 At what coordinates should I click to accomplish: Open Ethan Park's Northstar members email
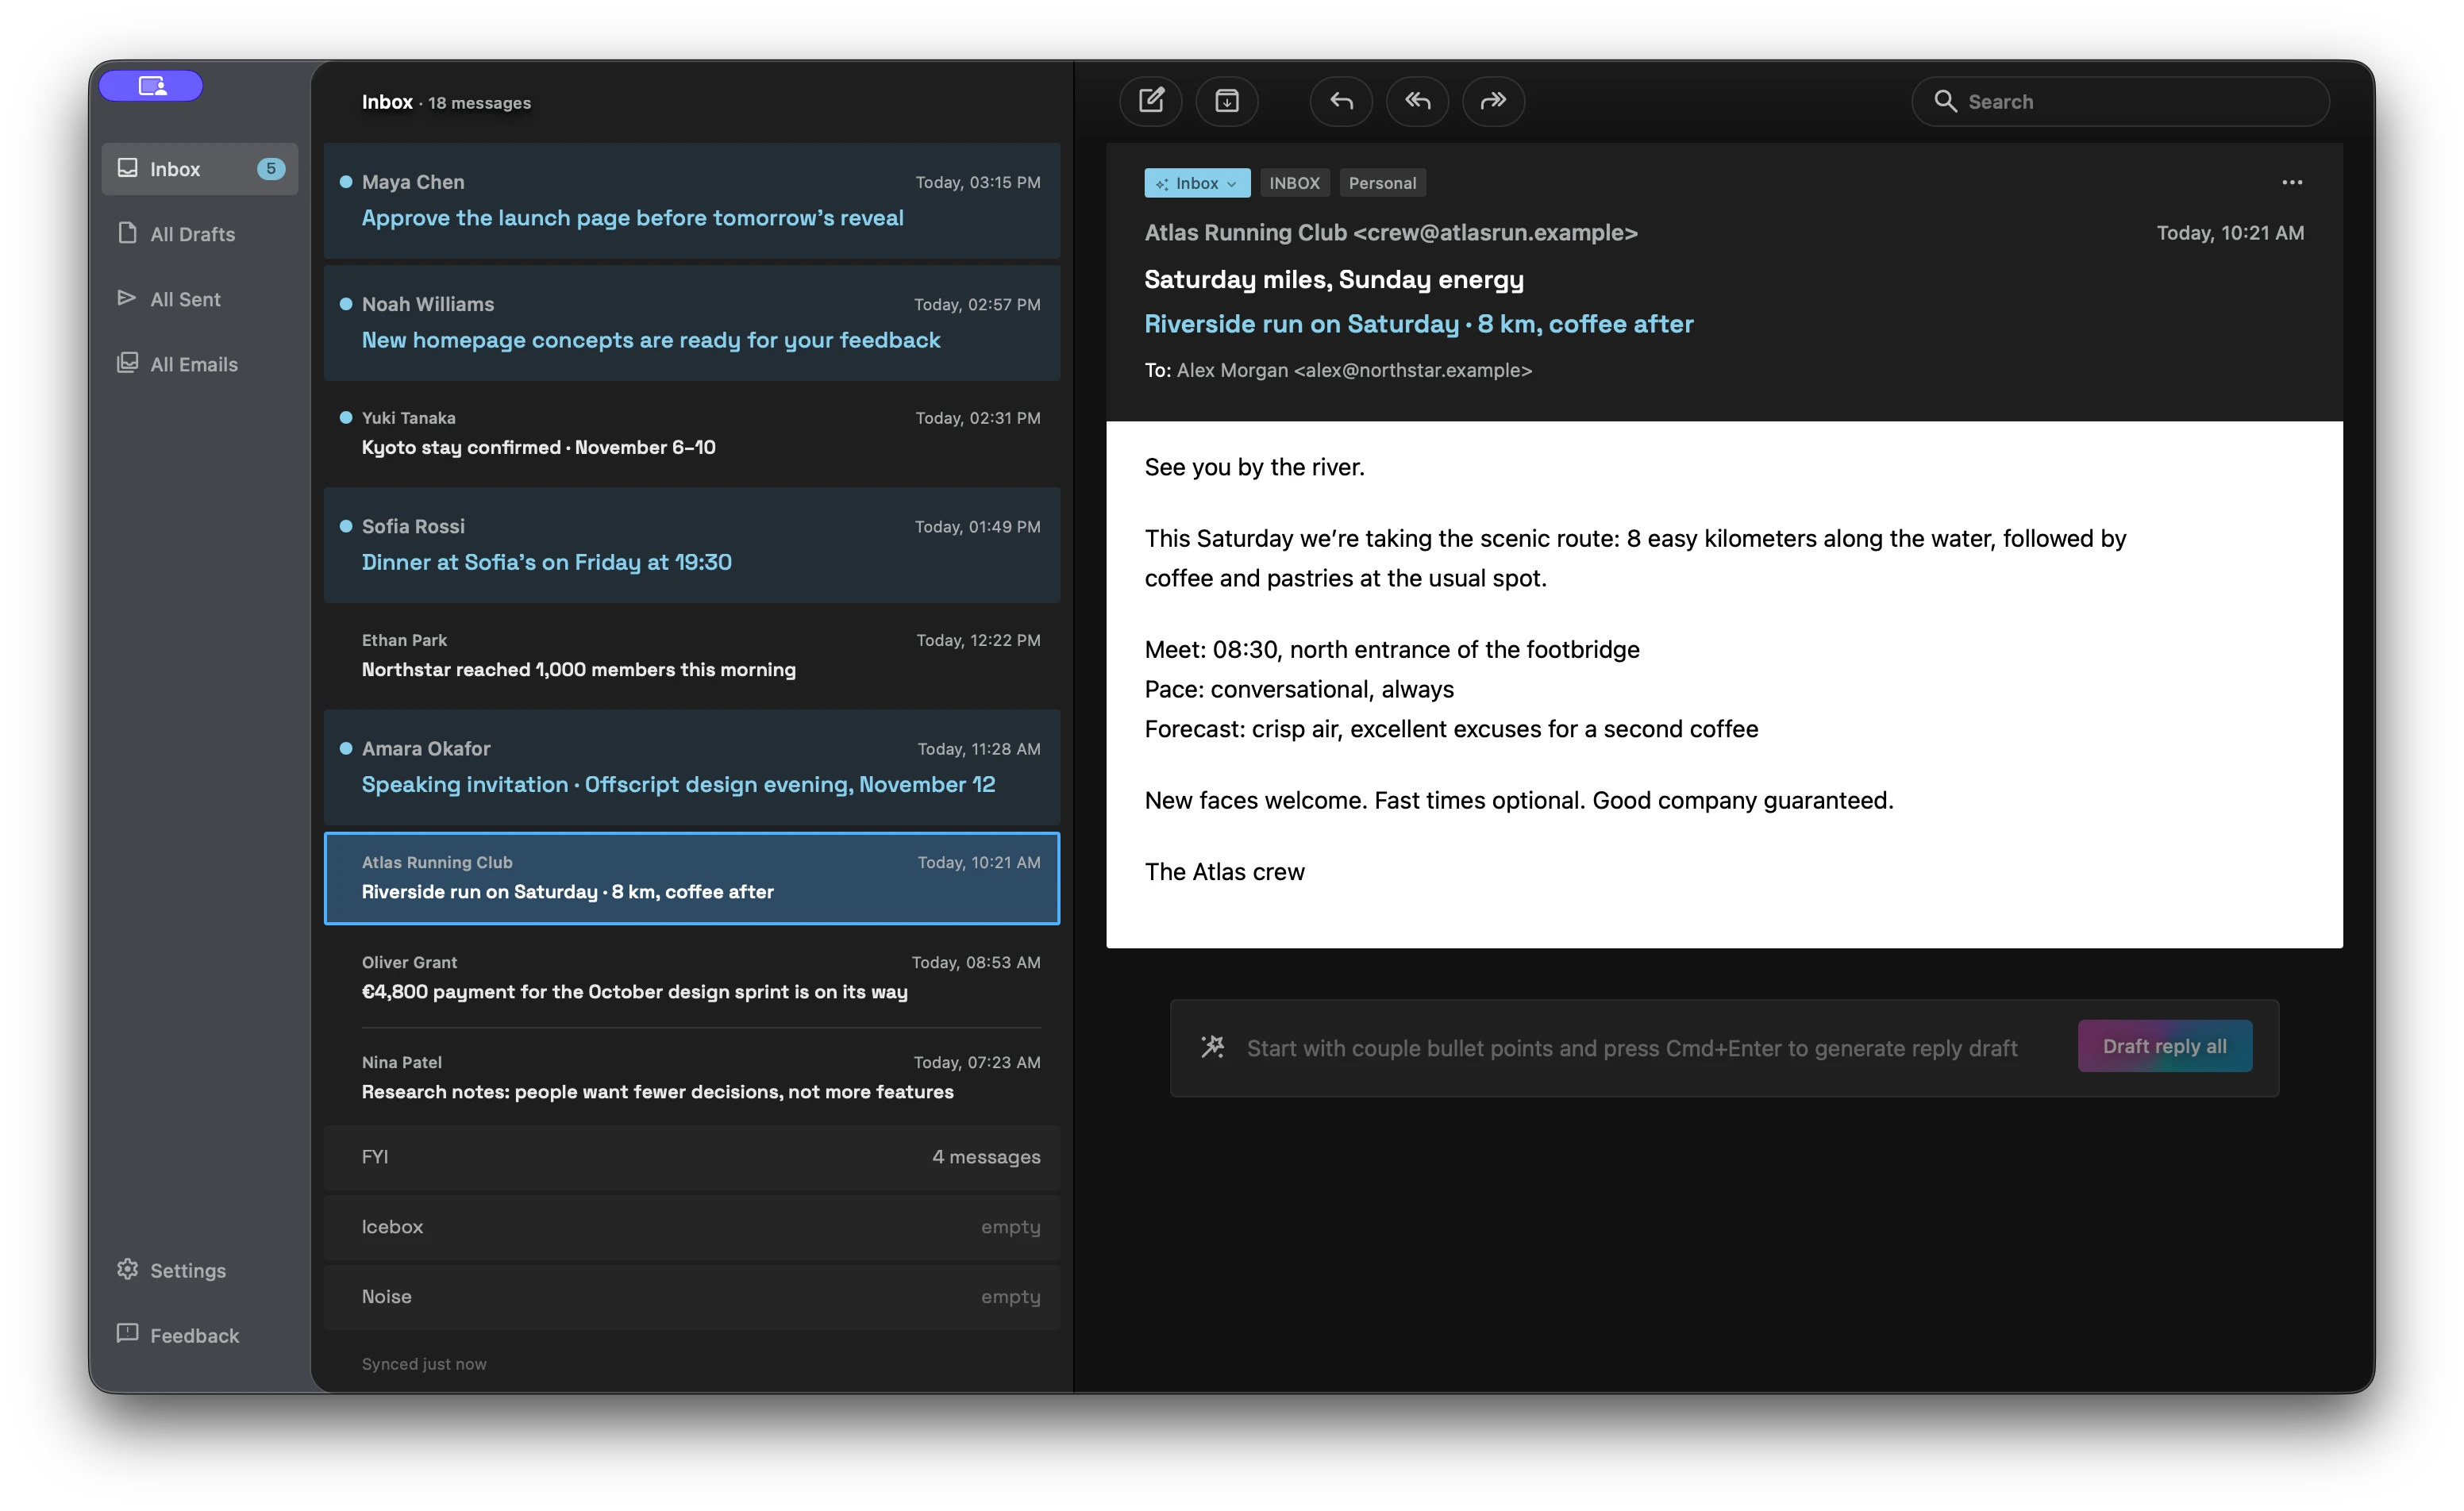pyautogui.click(x=692, y=655)
